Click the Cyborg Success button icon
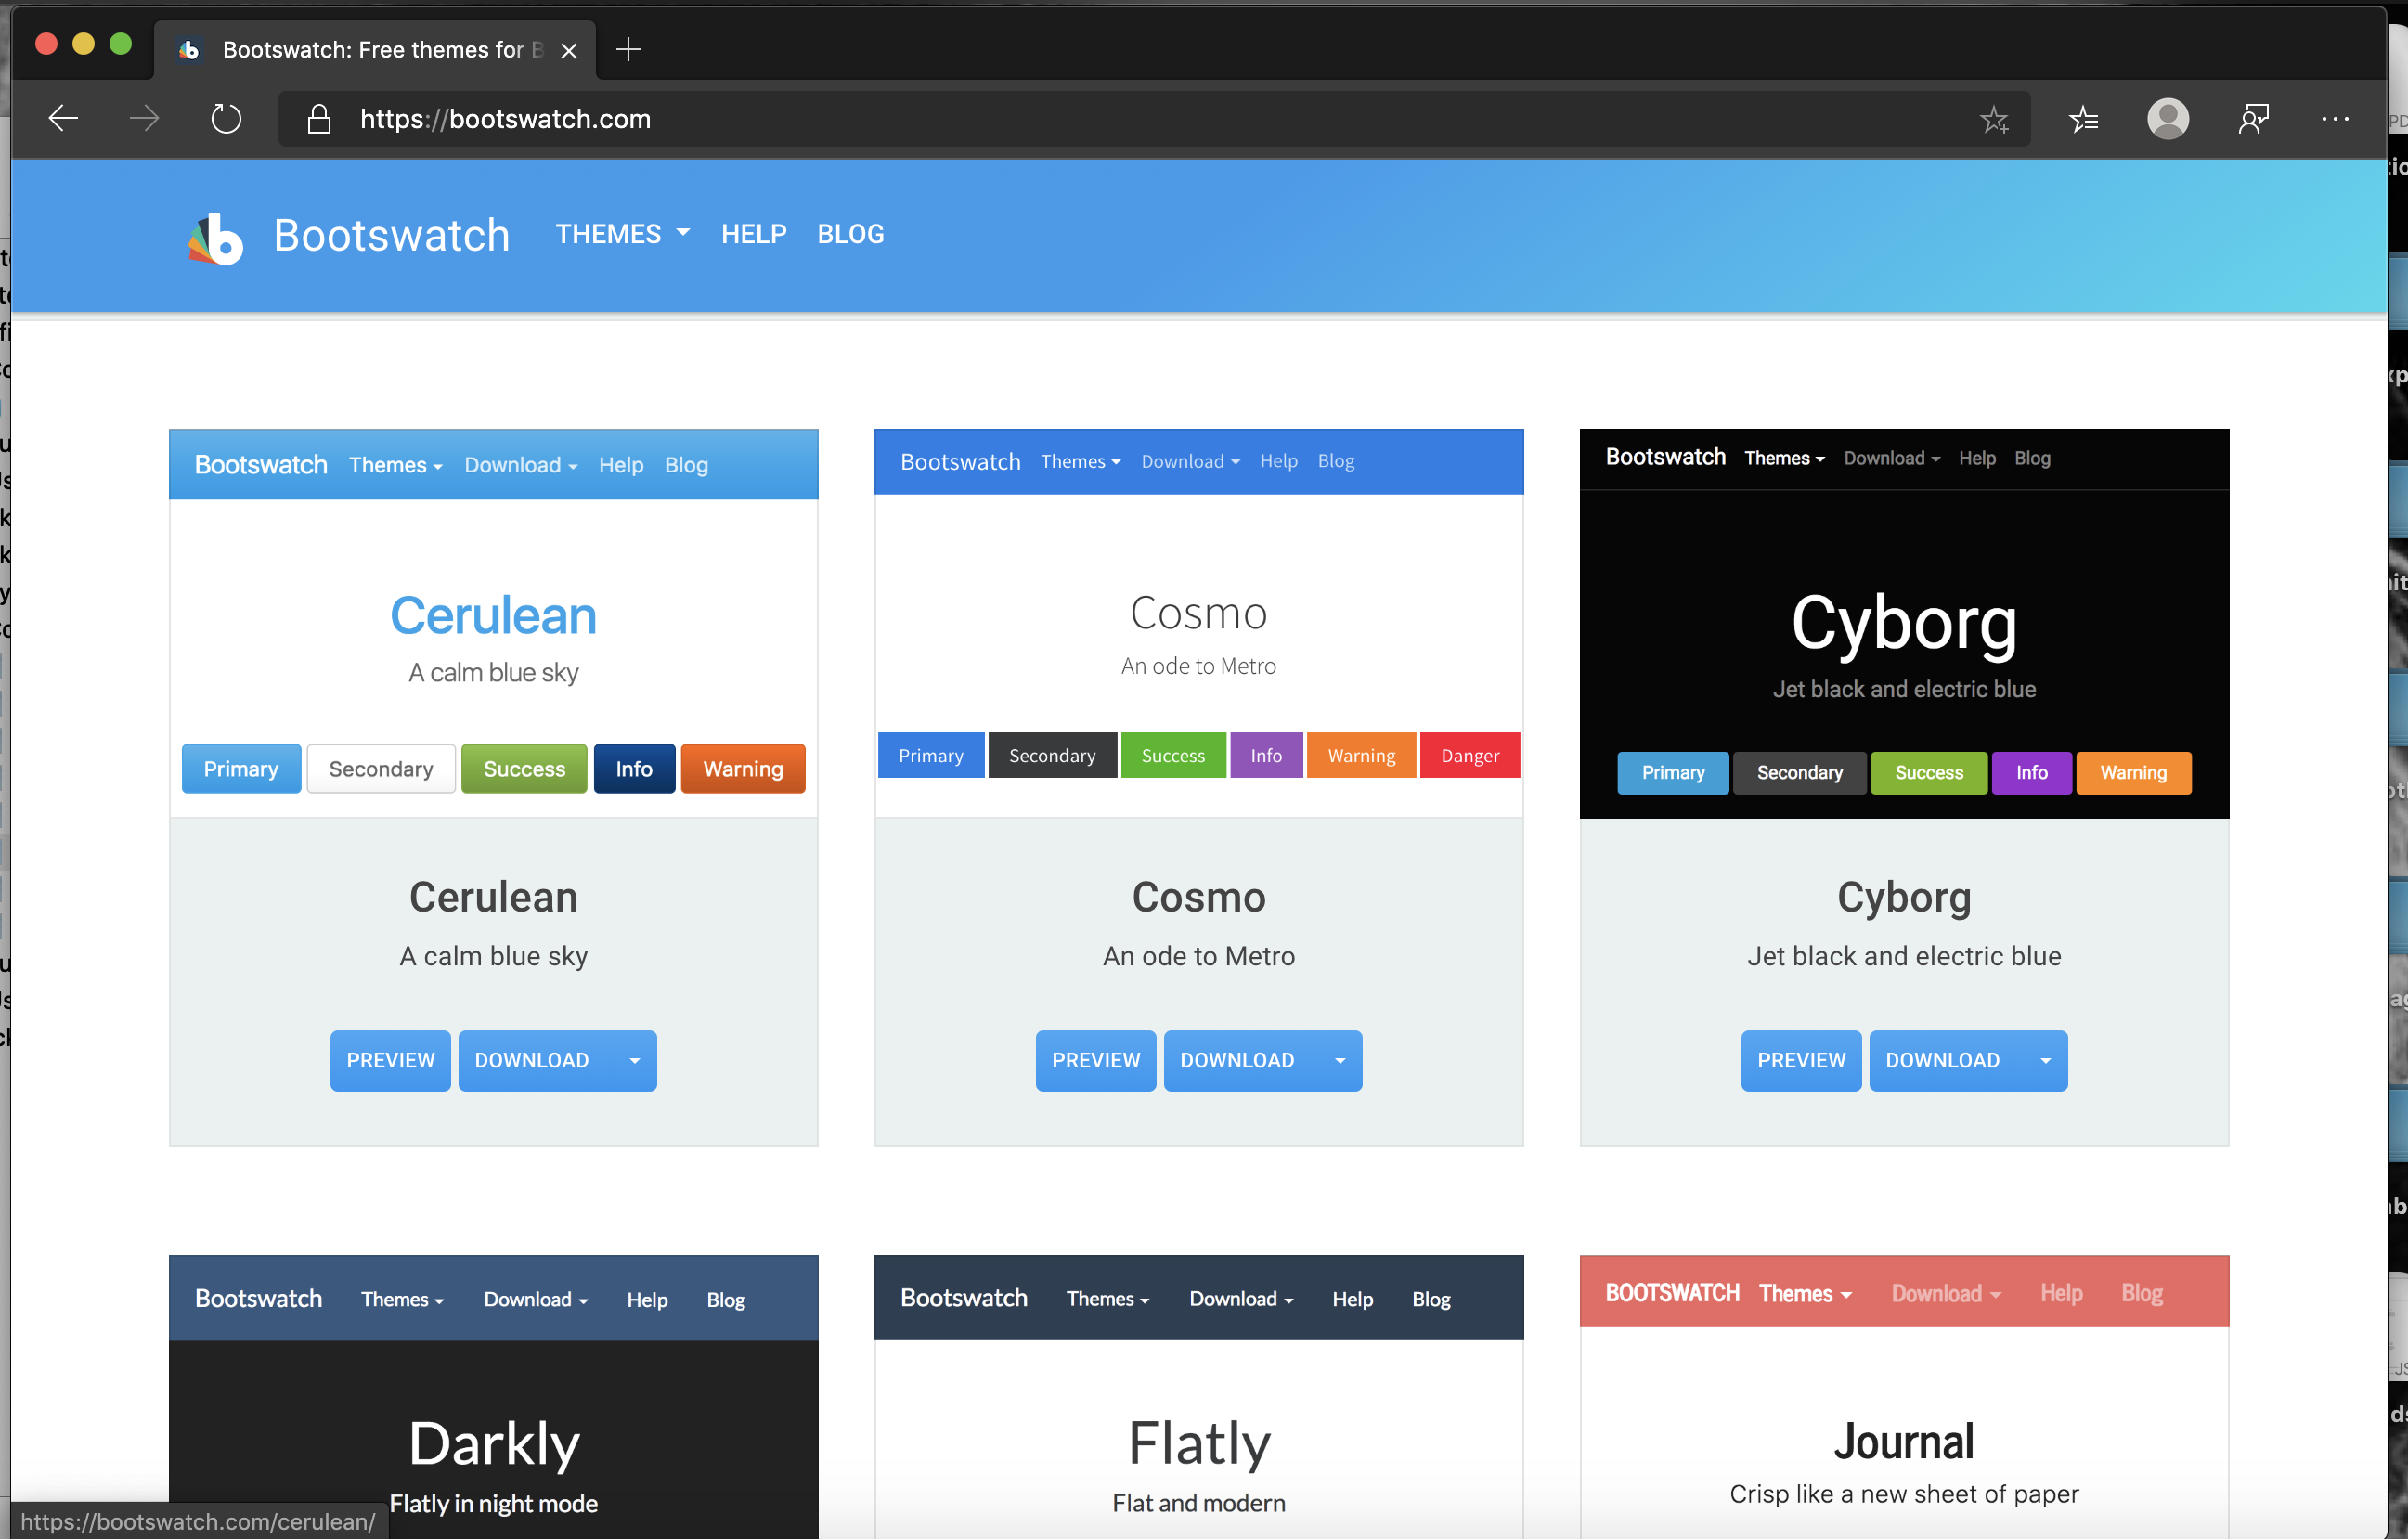The height and width of the screenshot is (1539, 2408). pyautogui.click(x=1929, y=772)
